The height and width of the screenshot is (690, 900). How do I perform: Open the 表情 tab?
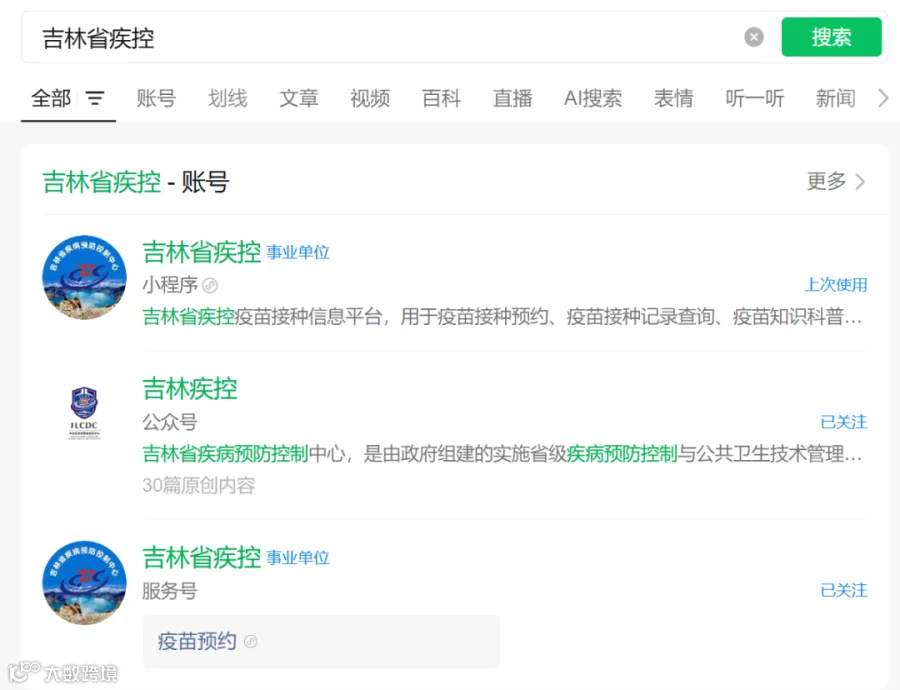[673, 98]
